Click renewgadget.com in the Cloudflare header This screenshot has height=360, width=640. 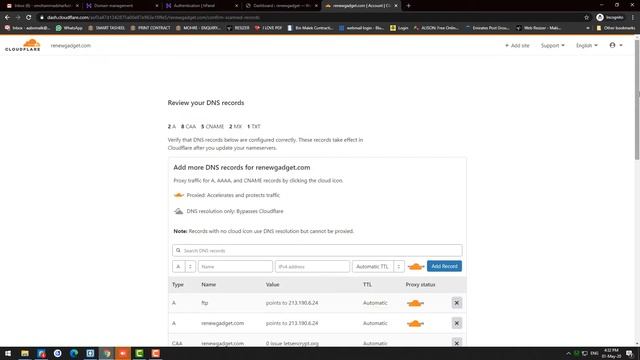(x=71, y=45)
